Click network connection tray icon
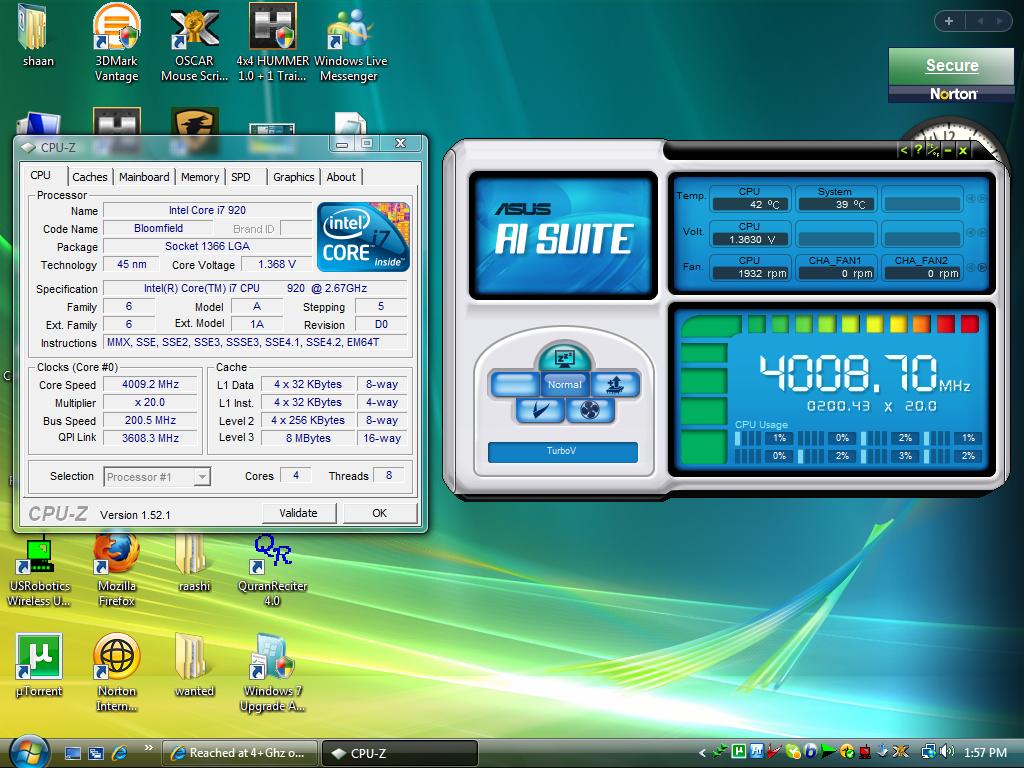Viewport: 1024px width, 768px height. click(928, 752)
